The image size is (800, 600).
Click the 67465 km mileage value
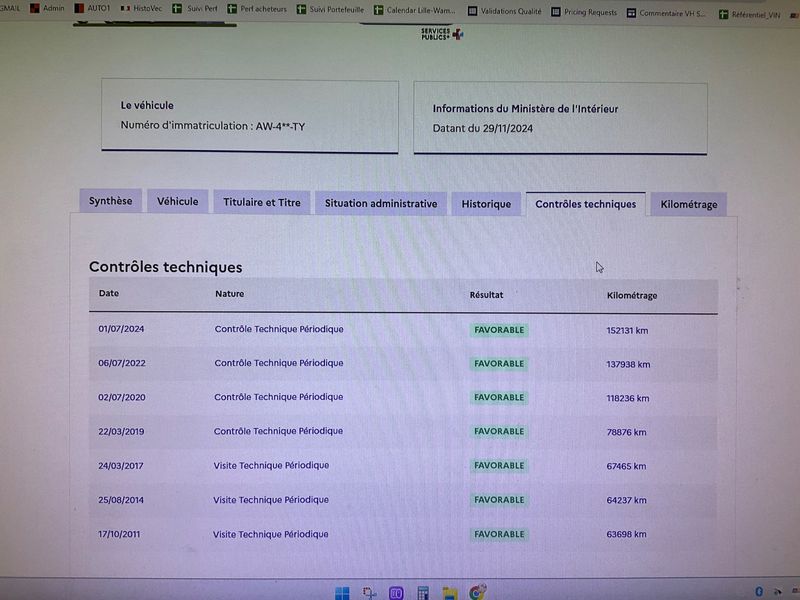pos(626,466)
